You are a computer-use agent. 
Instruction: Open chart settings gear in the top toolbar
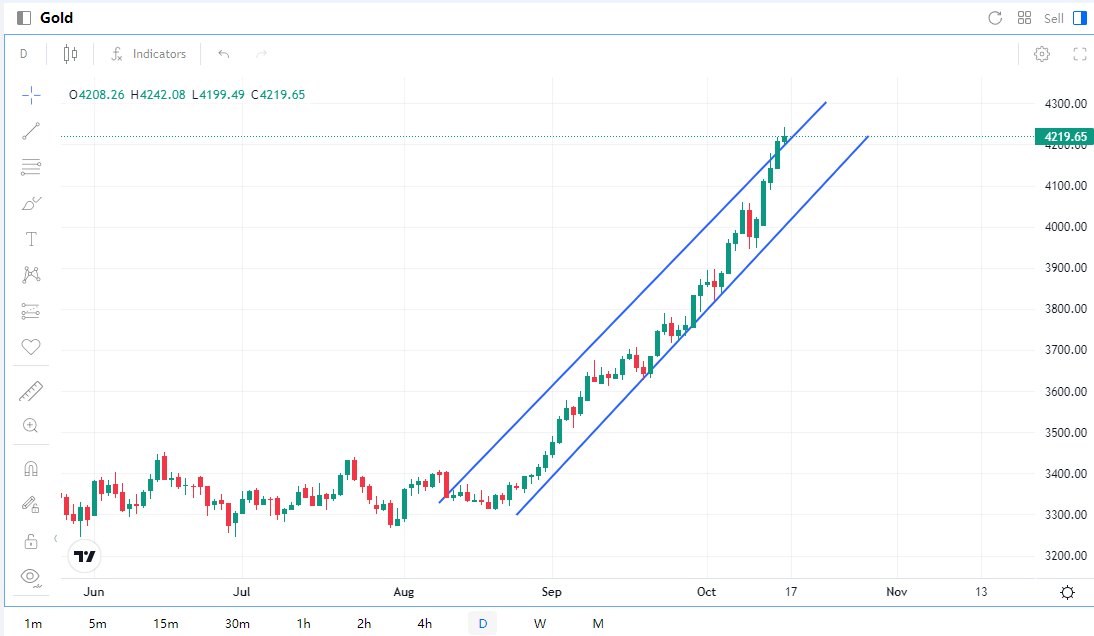coord(1042,54)
